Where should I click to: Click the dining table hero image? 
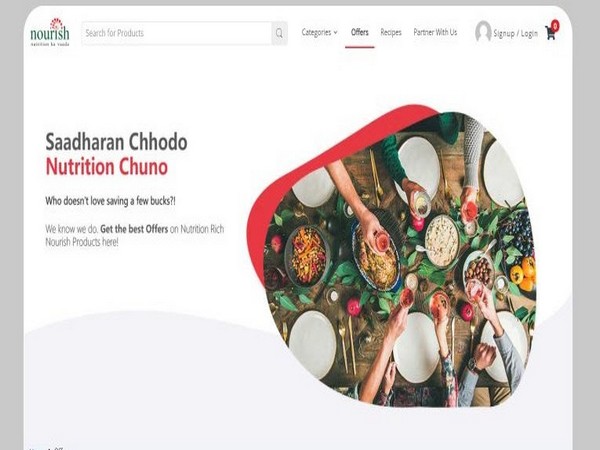tap(400, 260)
